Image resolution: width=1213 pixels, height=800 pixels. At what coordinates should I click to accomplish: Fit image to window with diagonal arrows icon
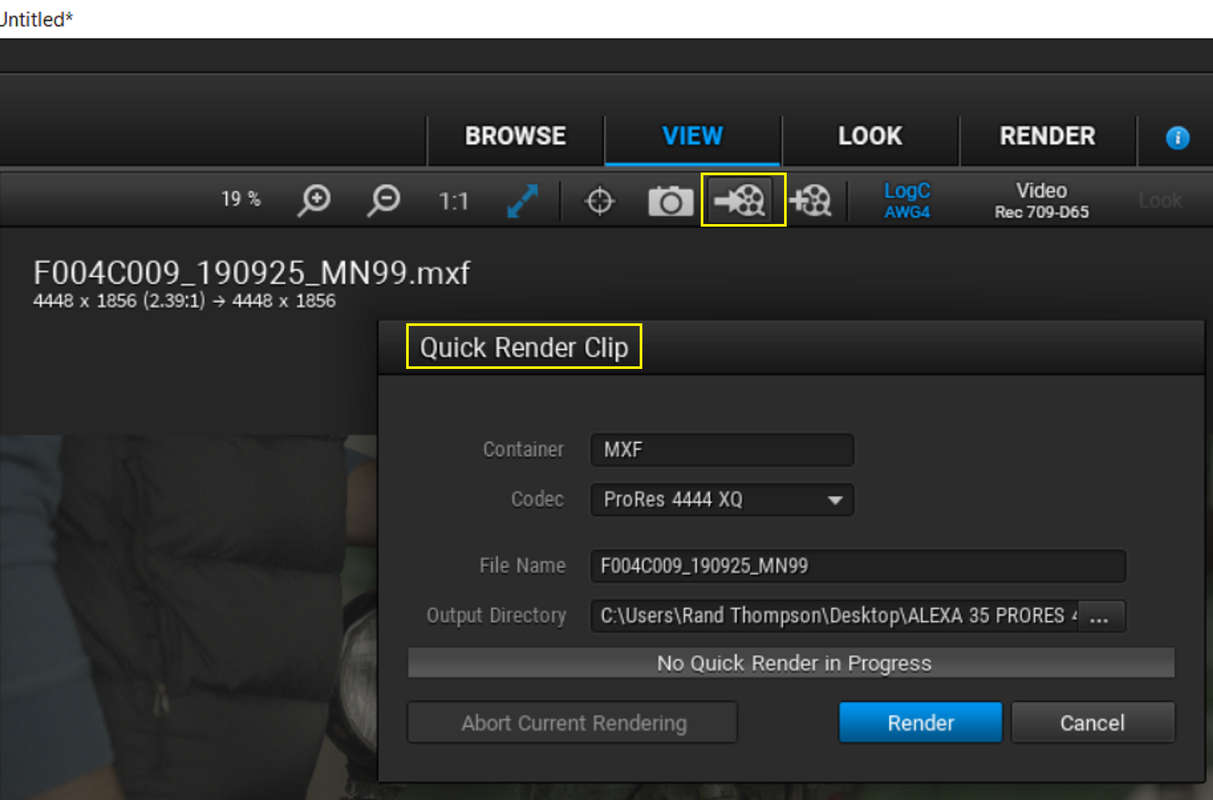pyautogui.click(x=522, y=201)
